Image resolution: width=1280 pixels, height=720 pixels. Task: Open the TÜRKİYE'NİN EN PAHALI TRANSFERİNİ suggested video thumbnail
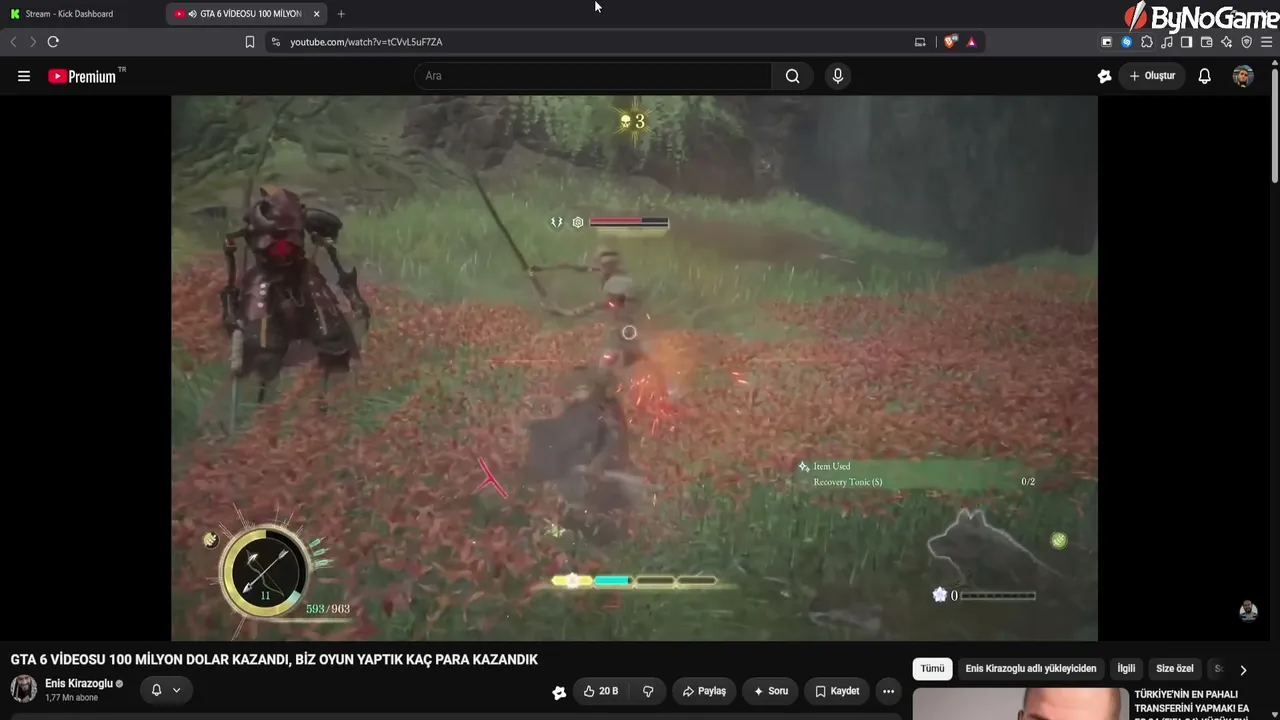pyautogui.click(x=1020, y=703)
